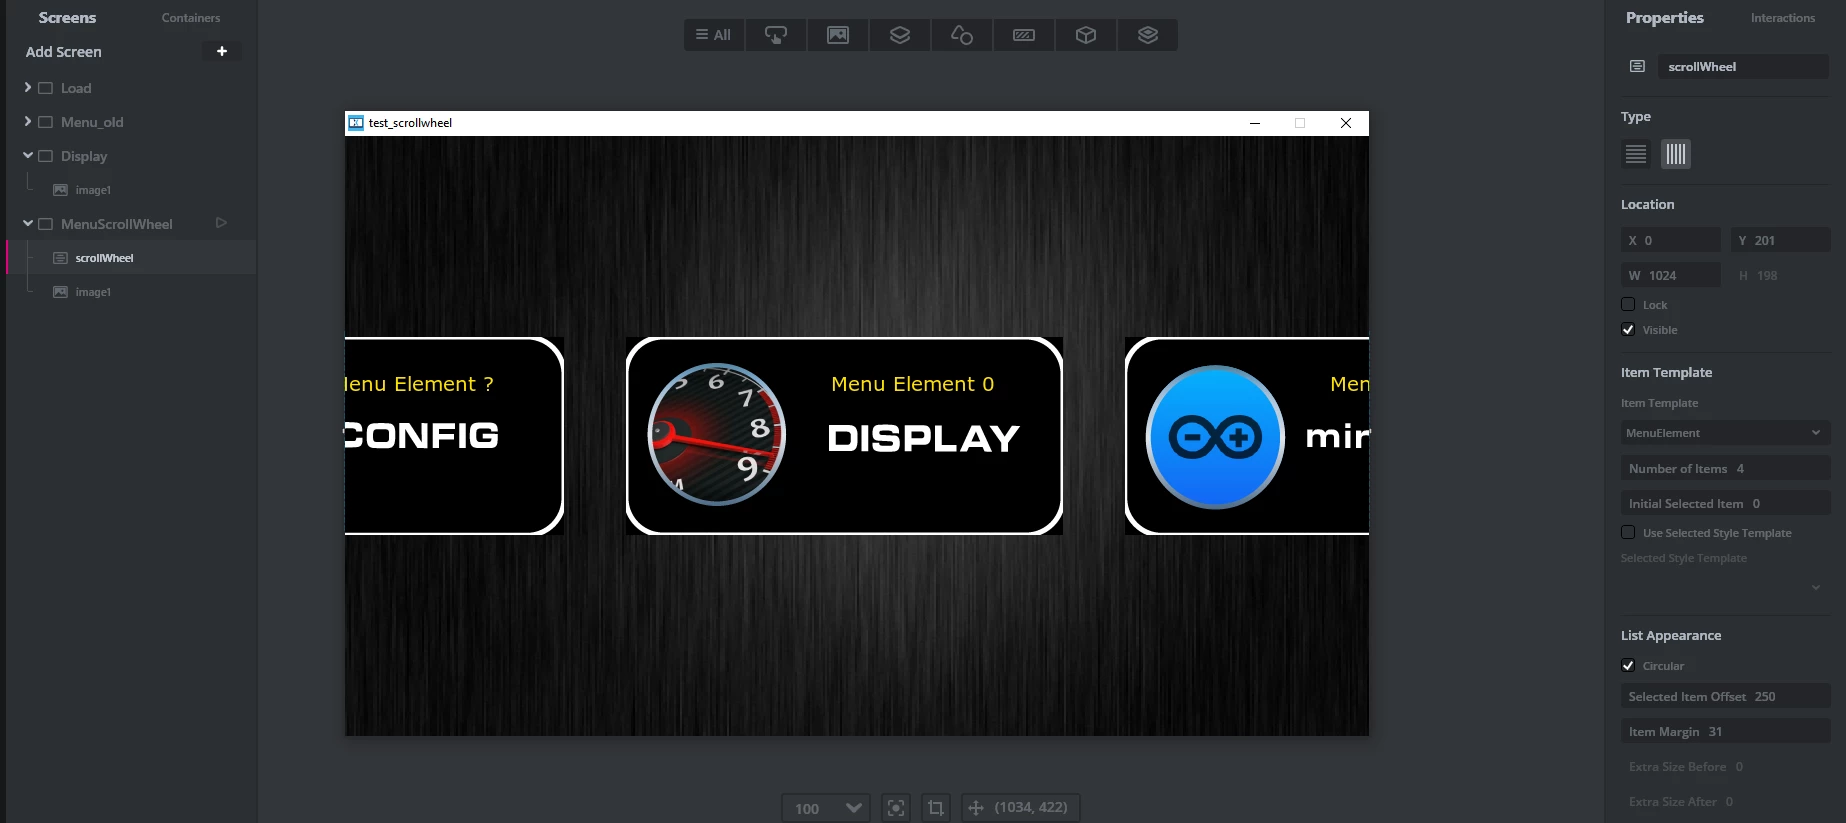Open the Images widget category icon
The width and height of the screenshot is (1846, 823).
838,35
